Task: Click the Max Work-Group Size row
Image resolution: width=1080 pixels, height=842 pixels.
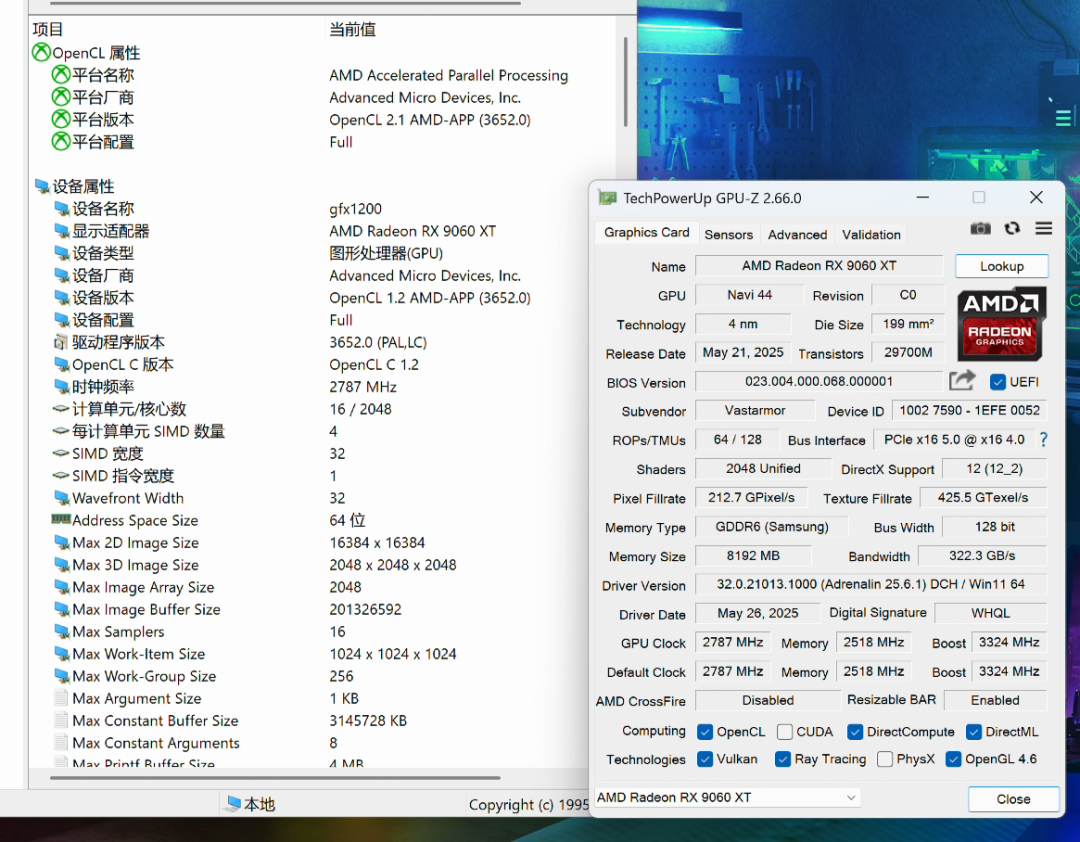Action: click(x=324, y=676)
